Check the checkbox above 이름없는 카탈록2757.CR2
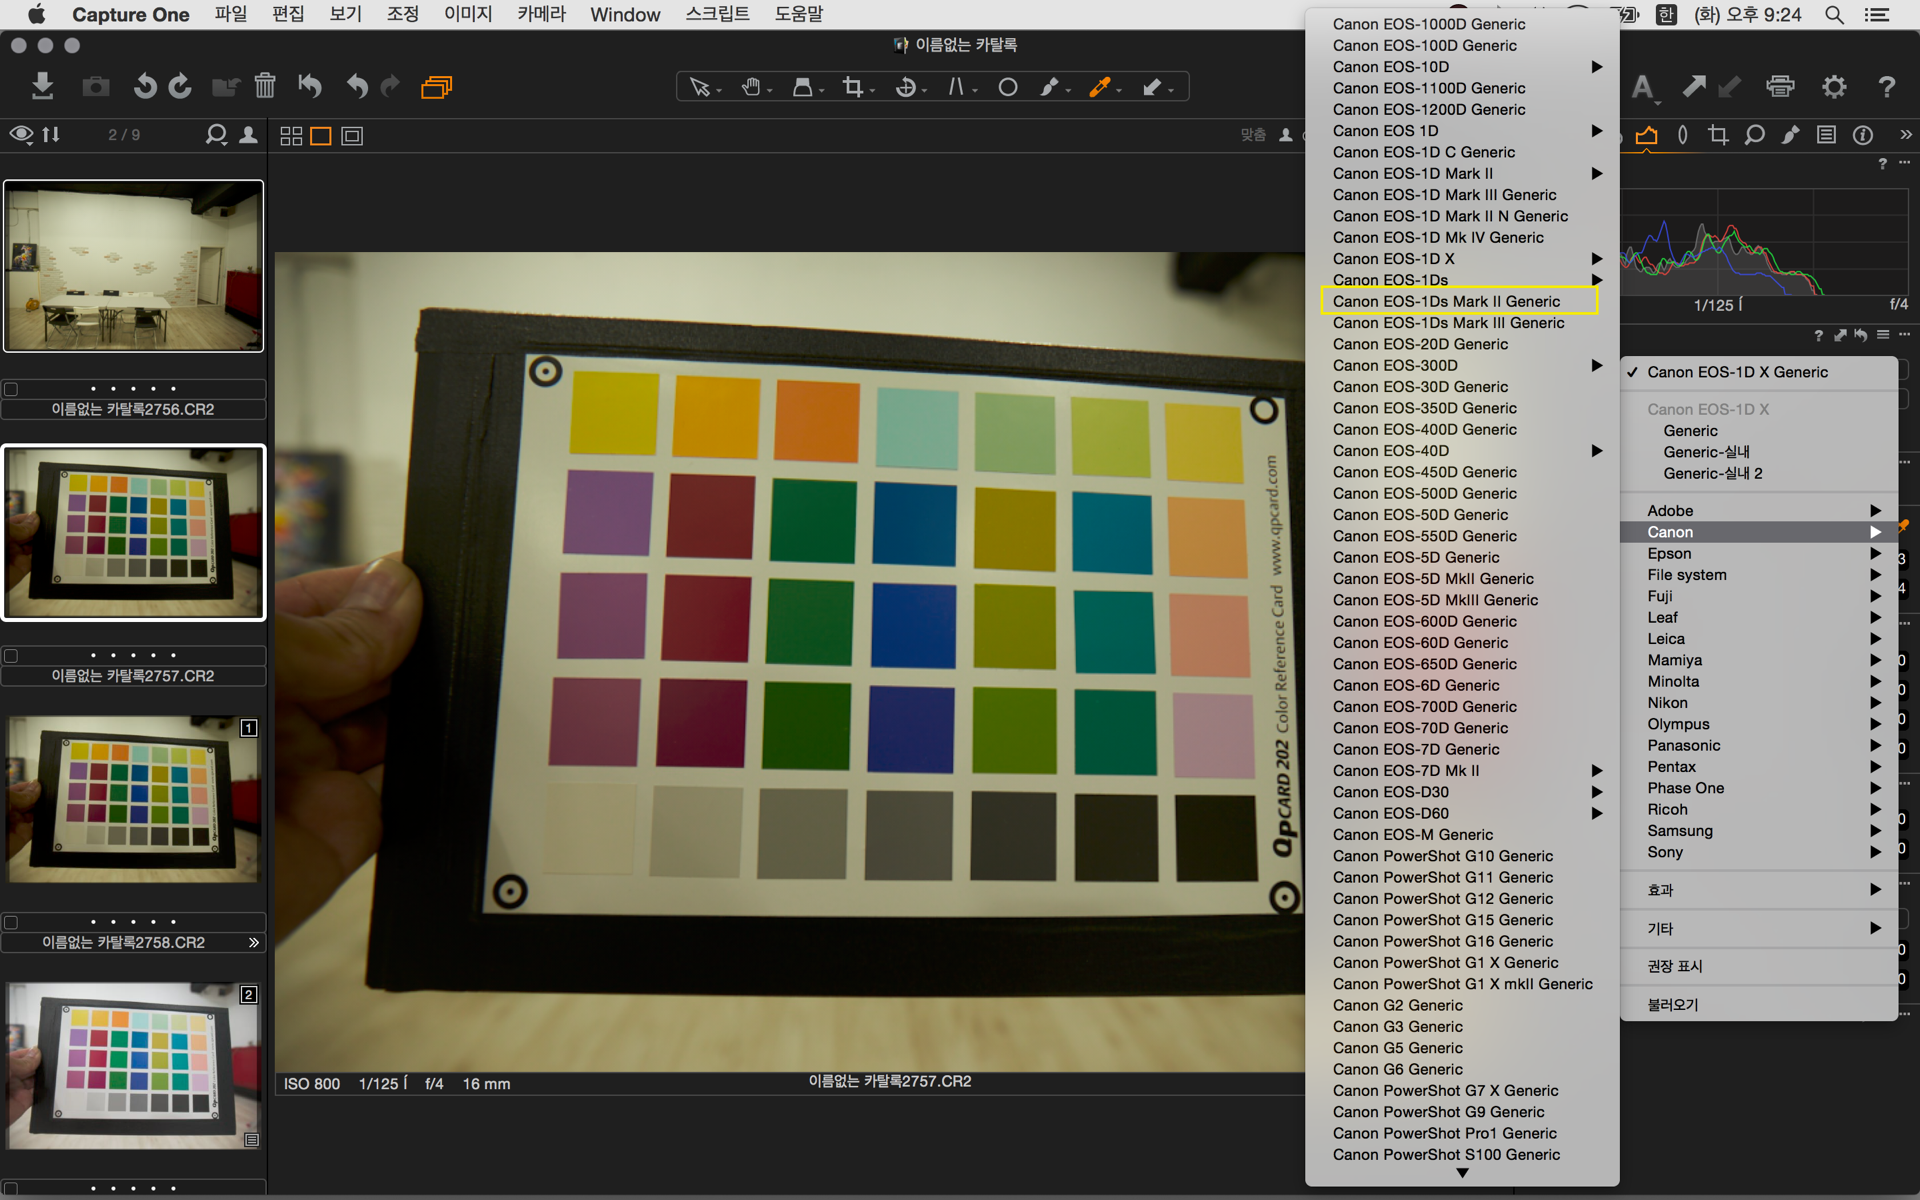This screenshot has height=1200, width=1920. (x=11, y=656)
